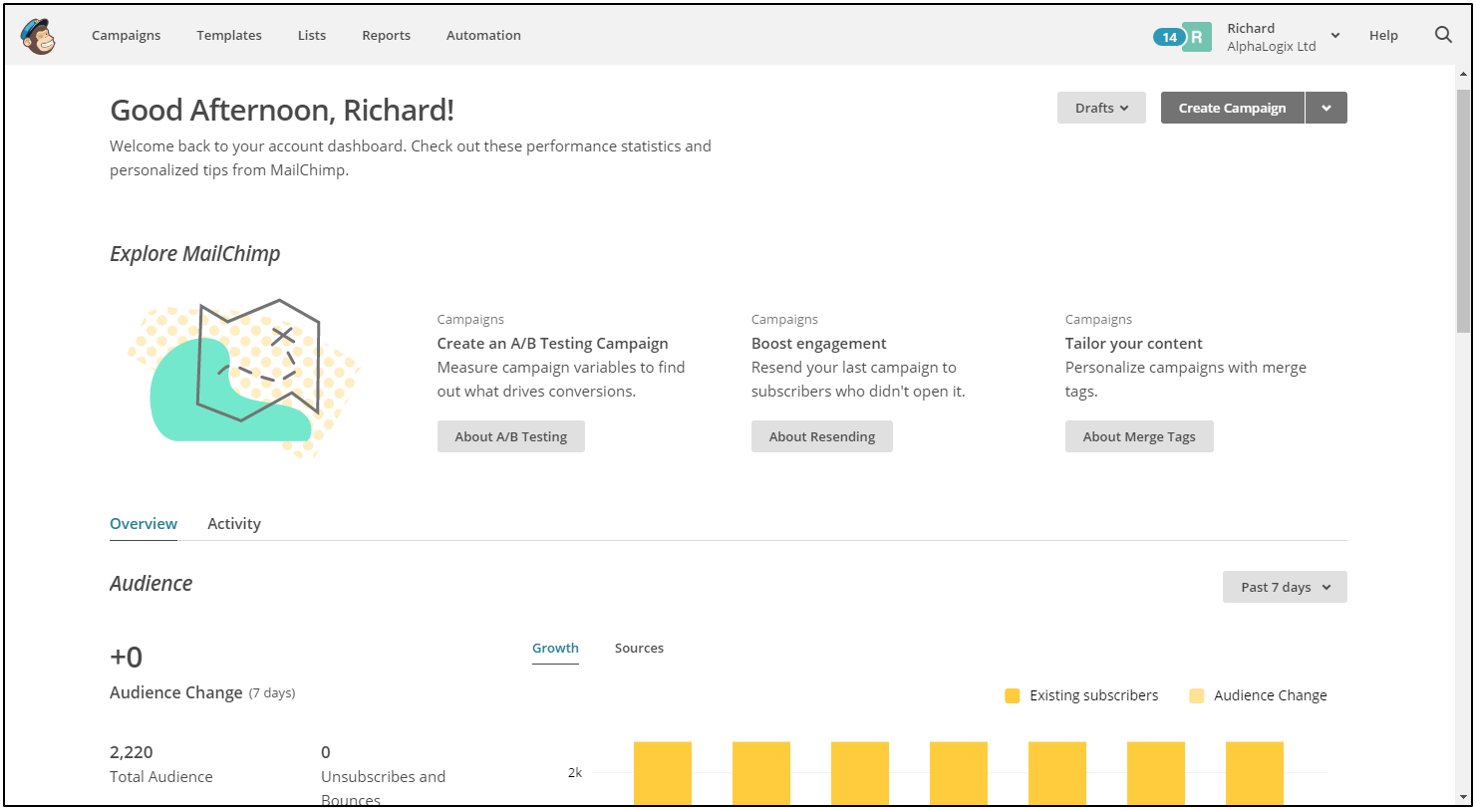Click the About A/B Testing button
The width and height of the screenshot is (1476, 810).
[511, 436]
